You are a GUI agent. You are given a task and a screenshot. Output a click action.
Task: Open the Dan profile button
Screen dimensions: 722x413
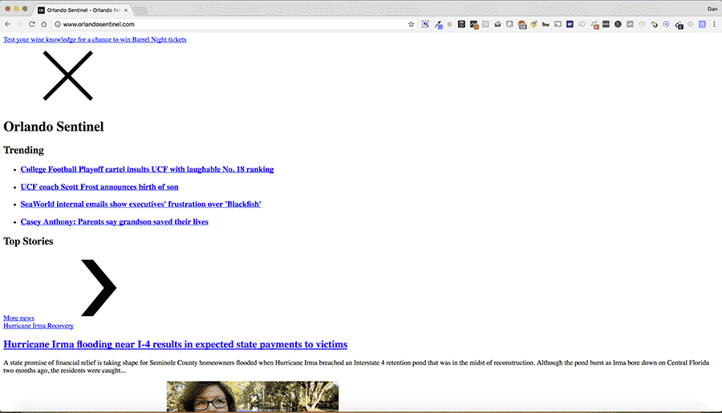(712, 9)
